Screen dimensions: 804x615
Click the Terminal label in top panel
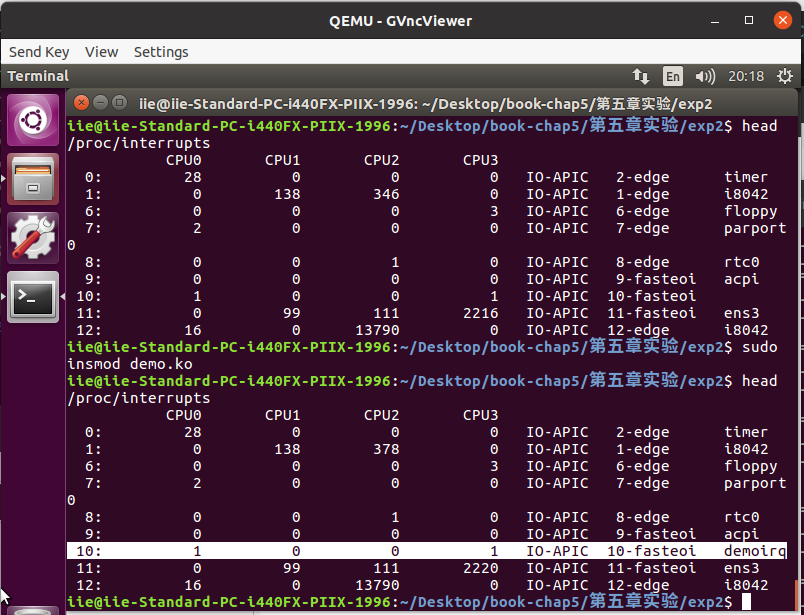(x=38, y=76)
